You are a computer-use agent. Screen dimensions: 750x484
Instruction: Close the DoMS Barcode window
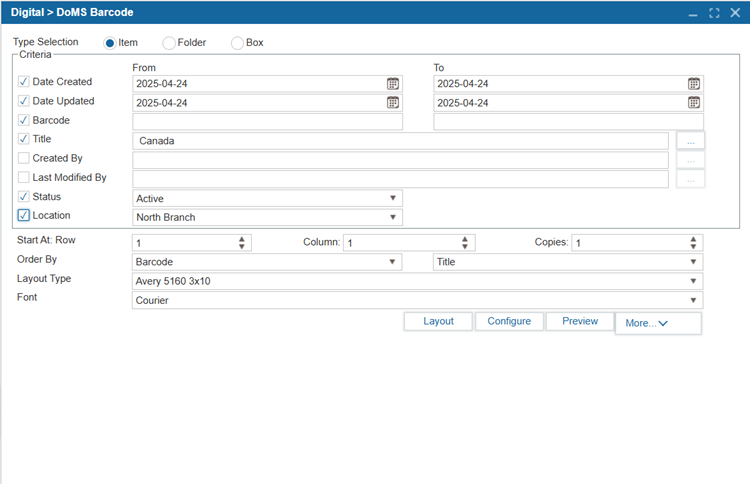point(735,13)
